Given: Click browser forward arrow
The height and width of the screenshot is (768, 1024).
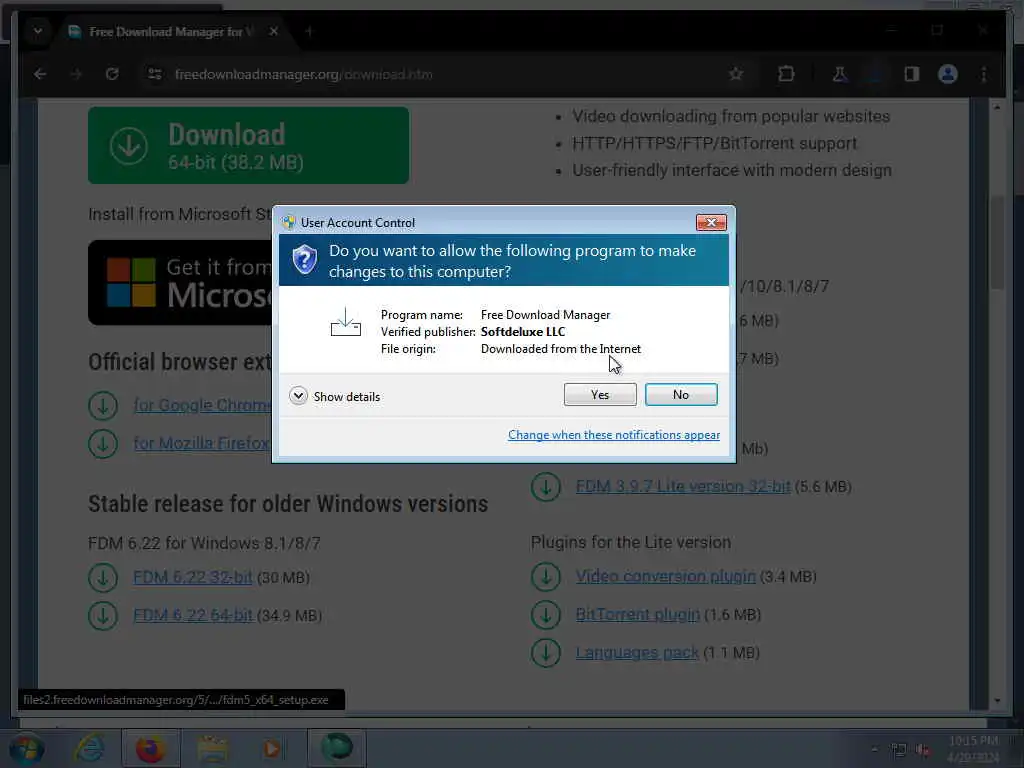Looking at the screenshot, I should click(x=76, y=74).
